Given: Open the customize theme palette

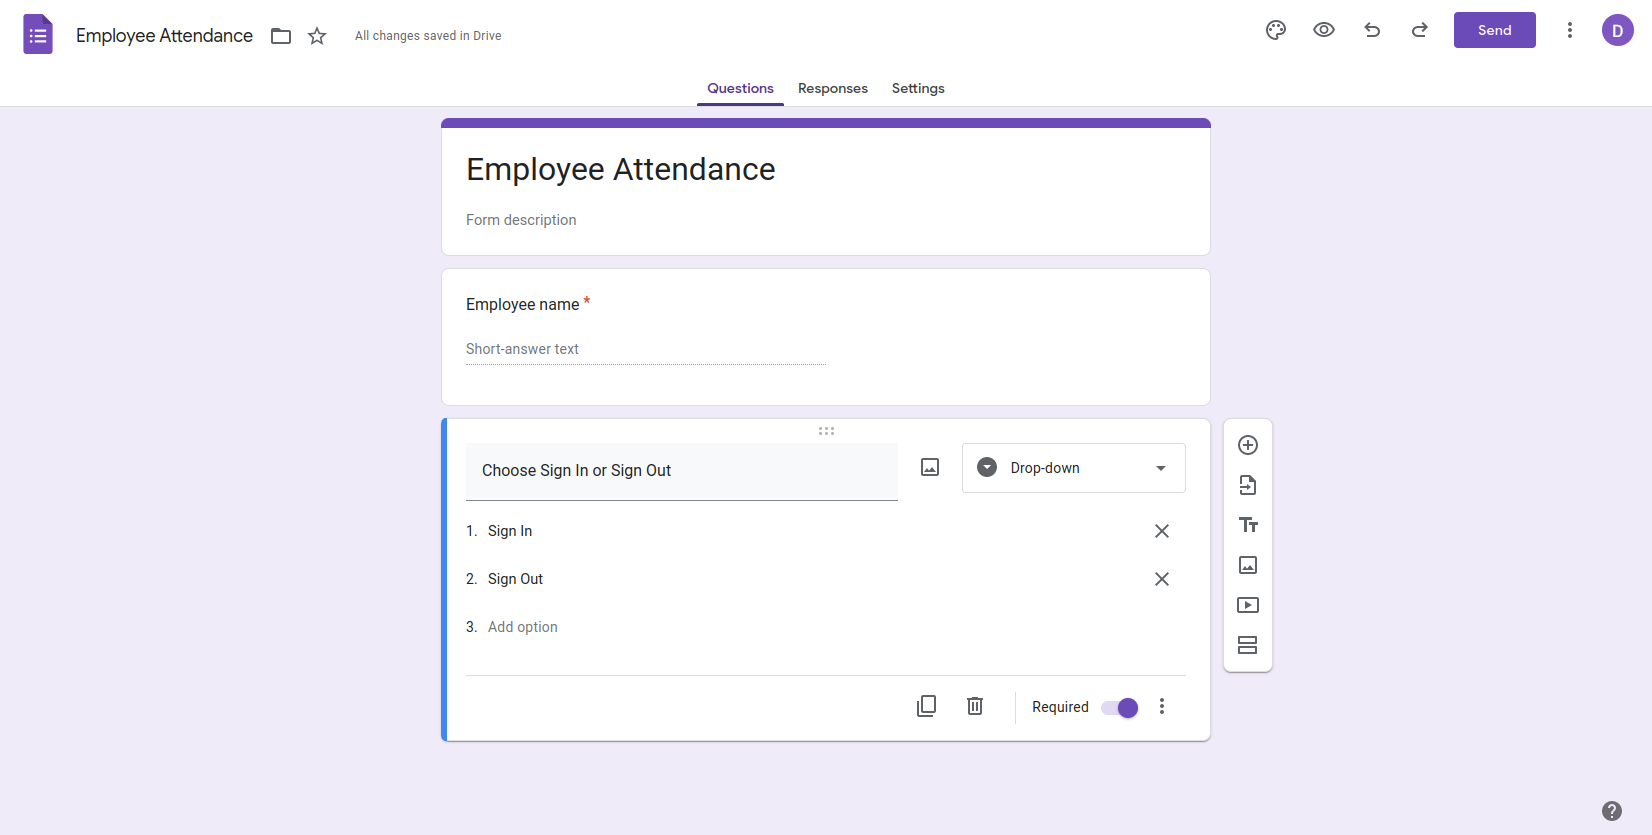Looking at the screenshot, I should [1275, 30].
